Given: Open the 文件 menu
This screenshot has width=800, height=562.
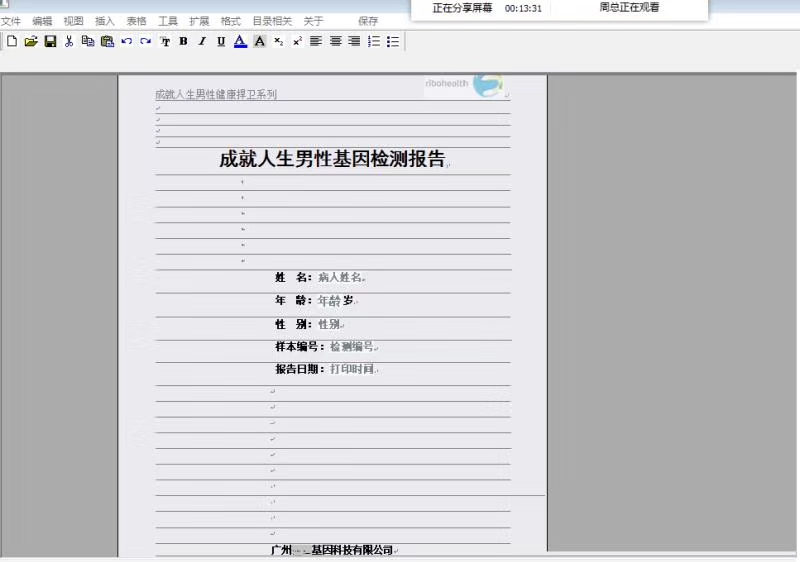Looking at the screenshot, I should [x=11, y=21].
